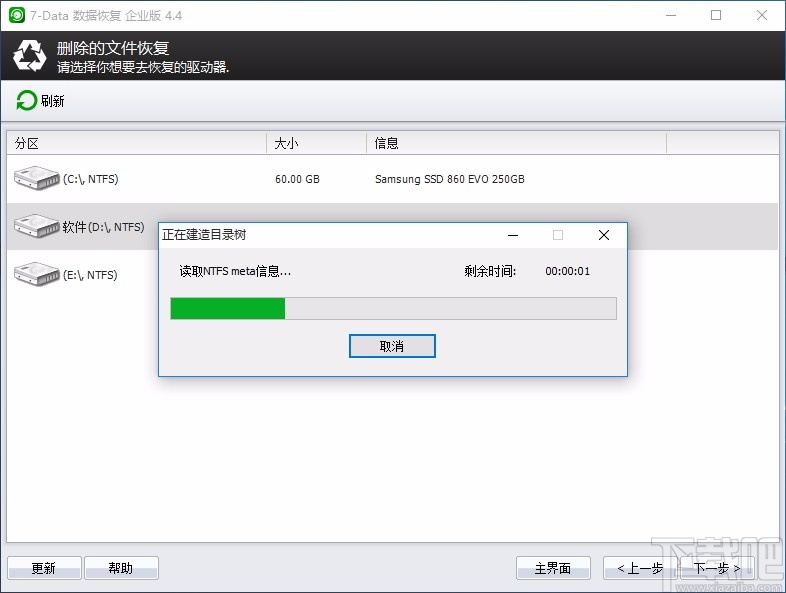The image size is (786, 593).
Task: Click the 00:00:01 remaining time value
Action: pyautogui.click(x=567, y=271)
